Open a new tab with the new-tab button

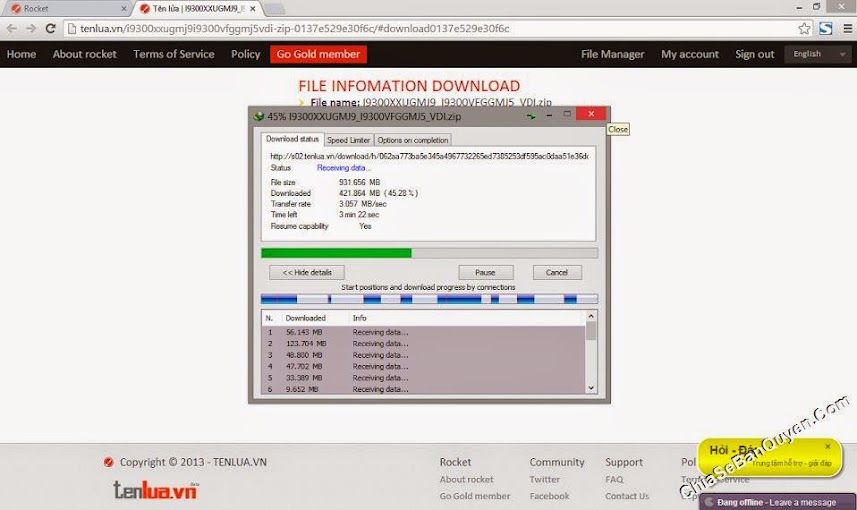[x=274, y=9]
